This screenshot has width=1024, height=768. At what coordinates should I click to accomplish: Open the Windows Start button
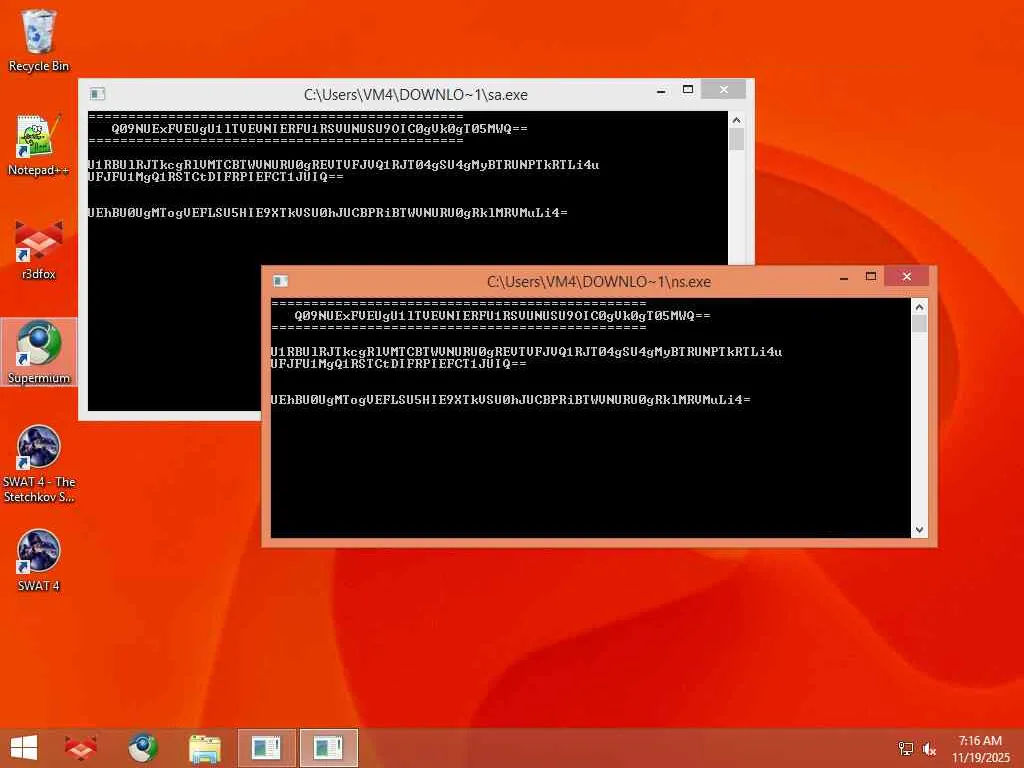coord(24,748)
